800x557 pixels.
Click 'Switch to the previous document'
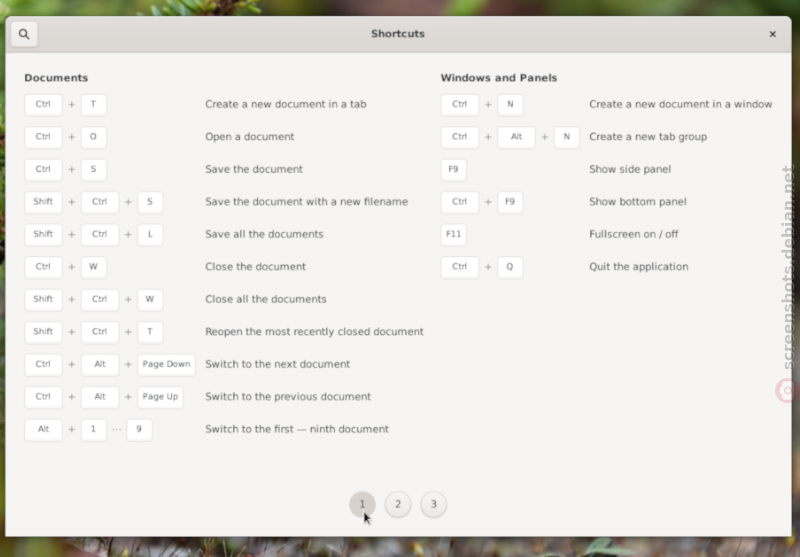coord(288,397)
